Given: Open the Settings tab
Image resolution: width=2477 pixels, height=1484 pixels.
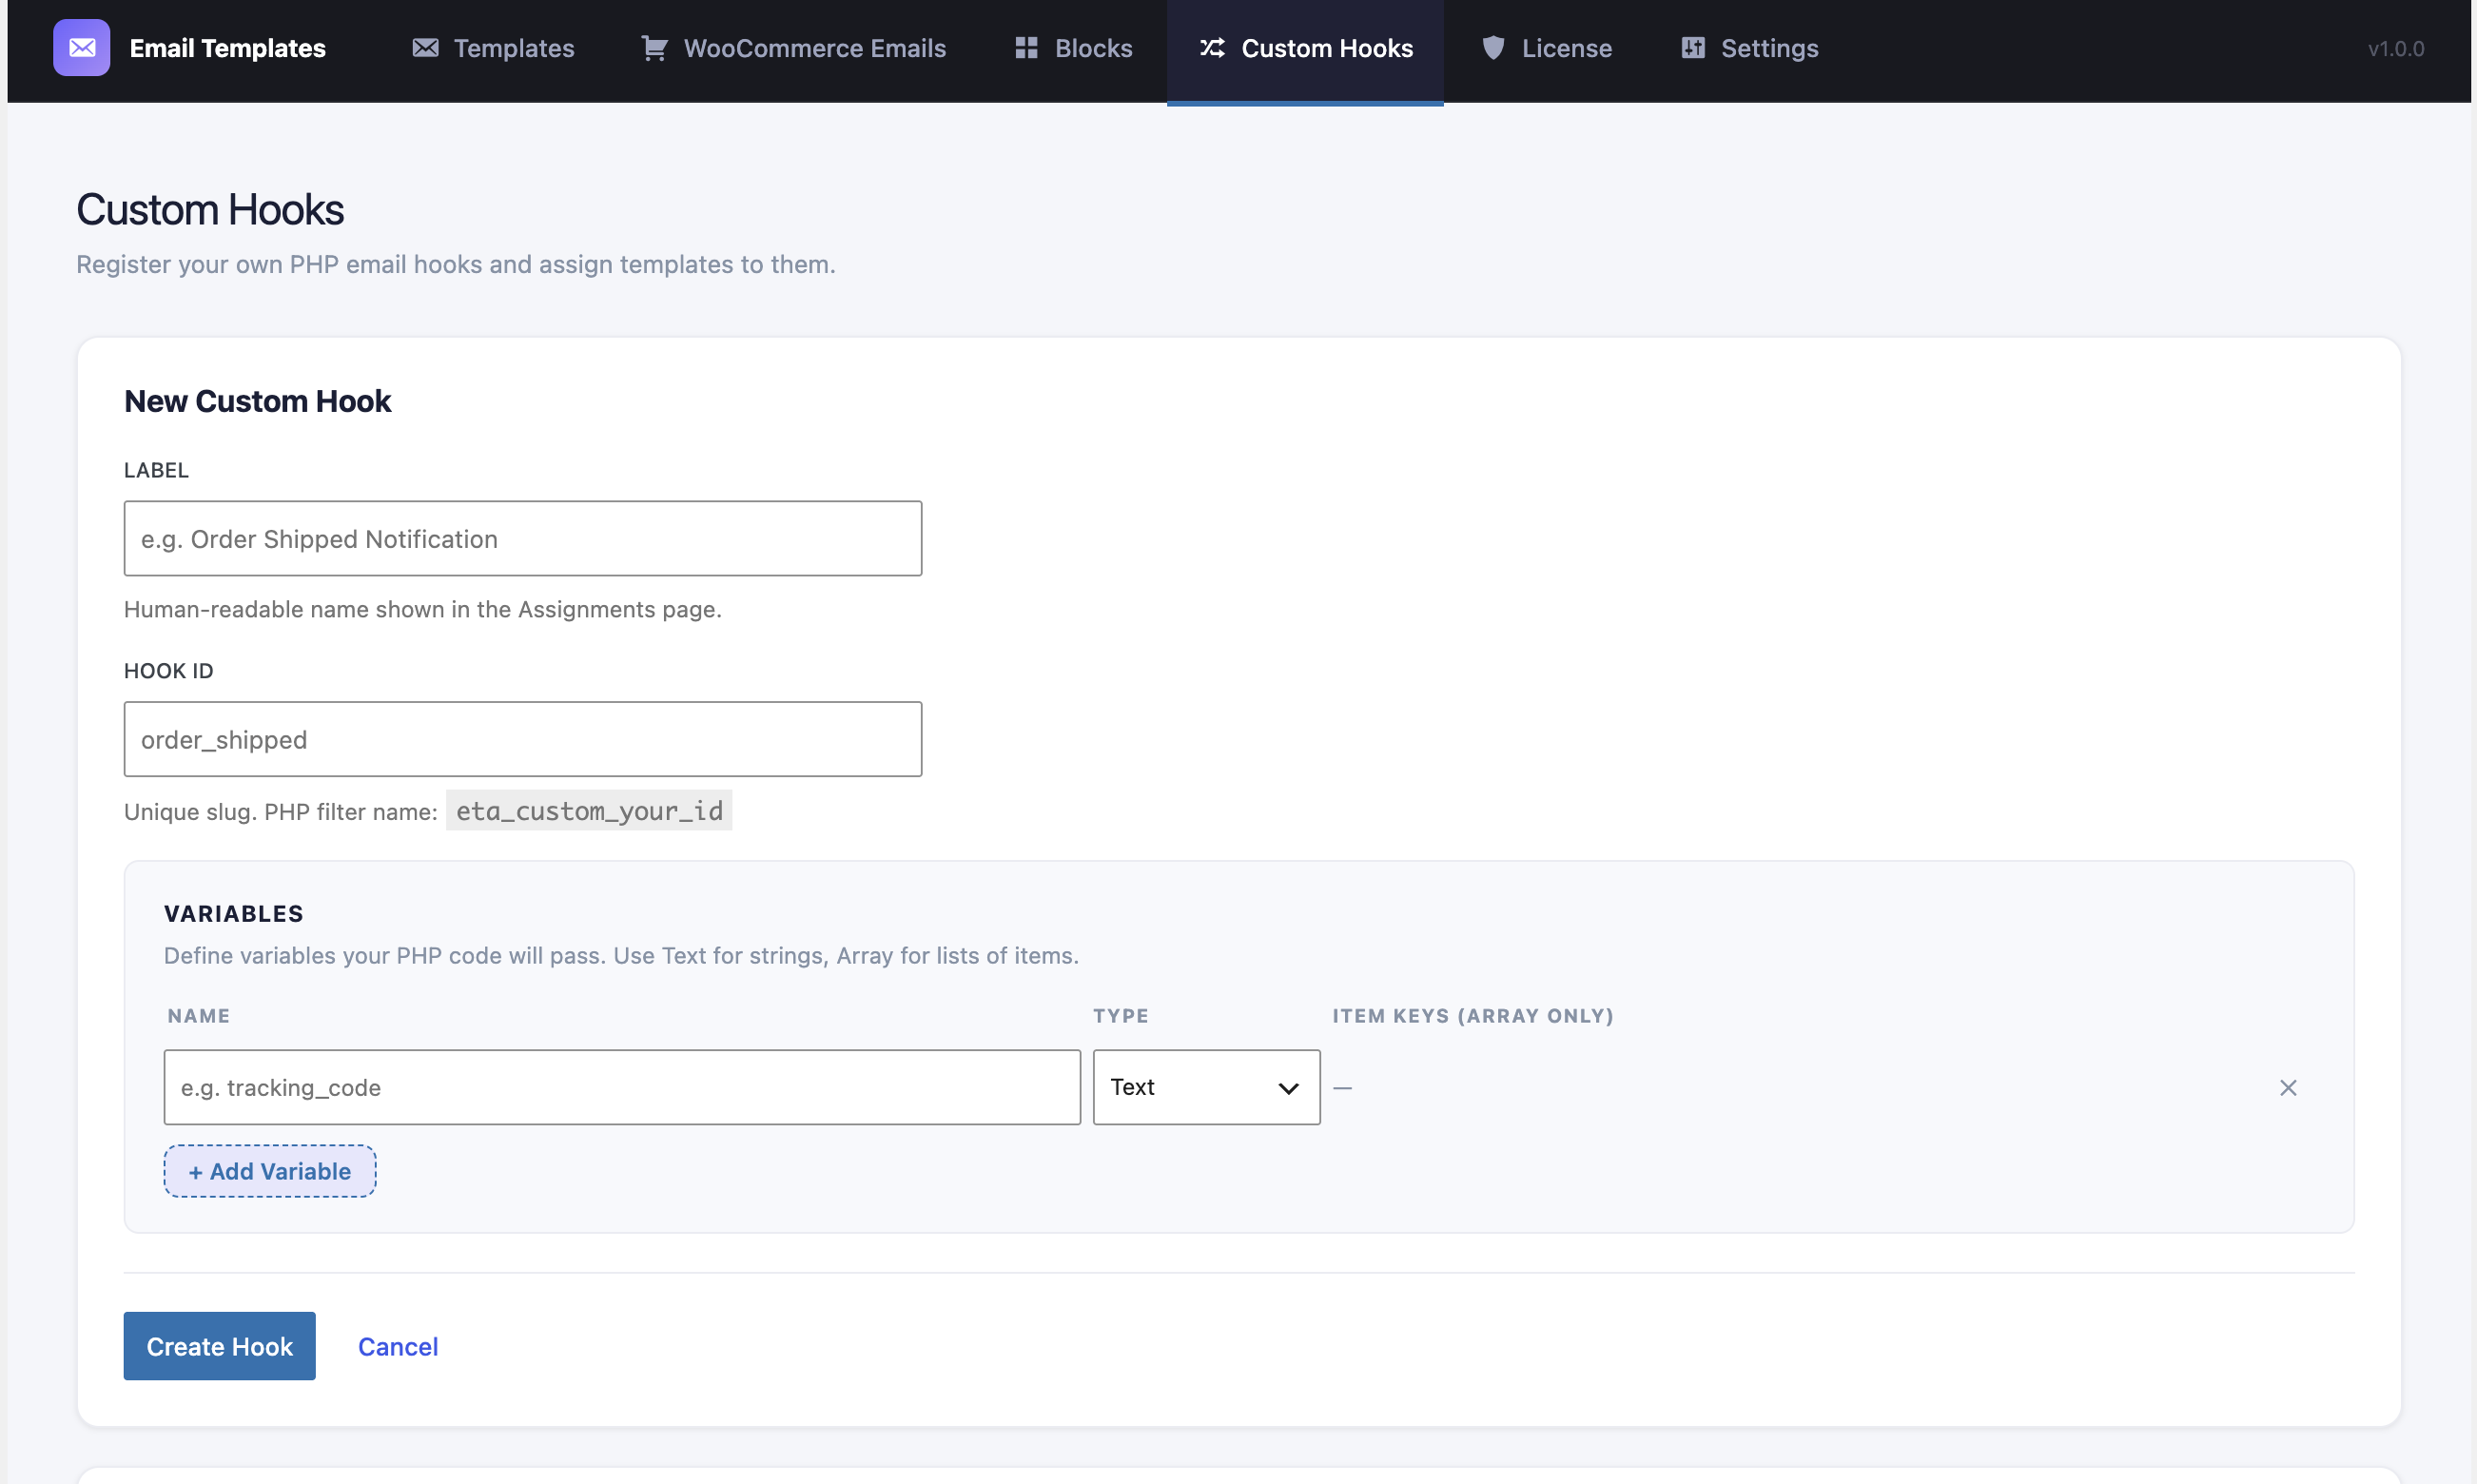Looking at the screenshot, I should (1749, 48).
